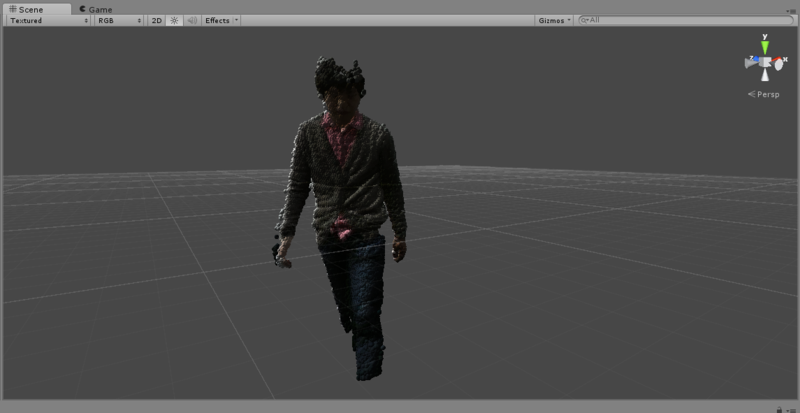
Task: Click the gizmo center cube
Action: pos(765,62)
